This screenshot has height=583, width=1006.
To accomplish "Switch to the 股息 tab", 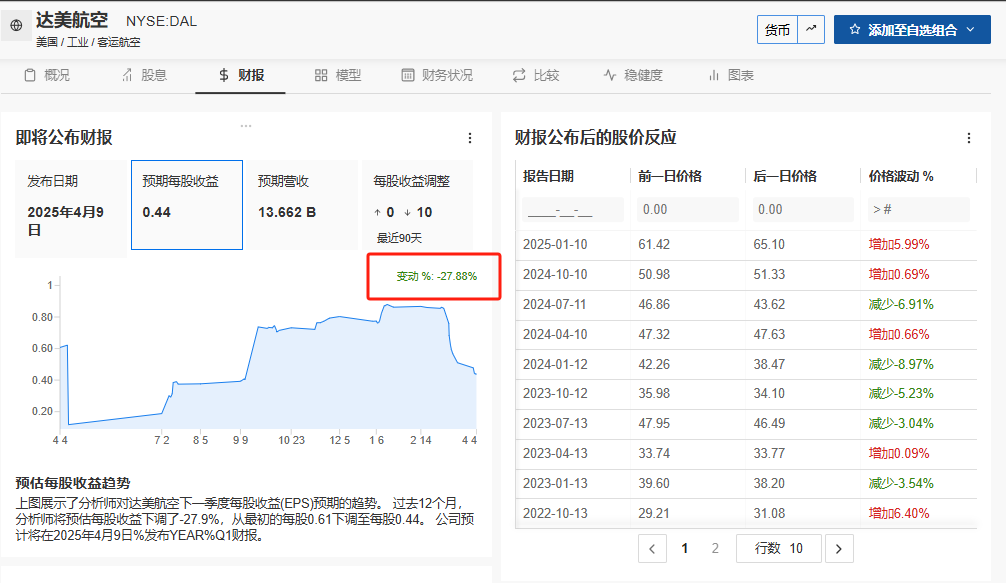I will pyautogui.click(x=144, y=75).
